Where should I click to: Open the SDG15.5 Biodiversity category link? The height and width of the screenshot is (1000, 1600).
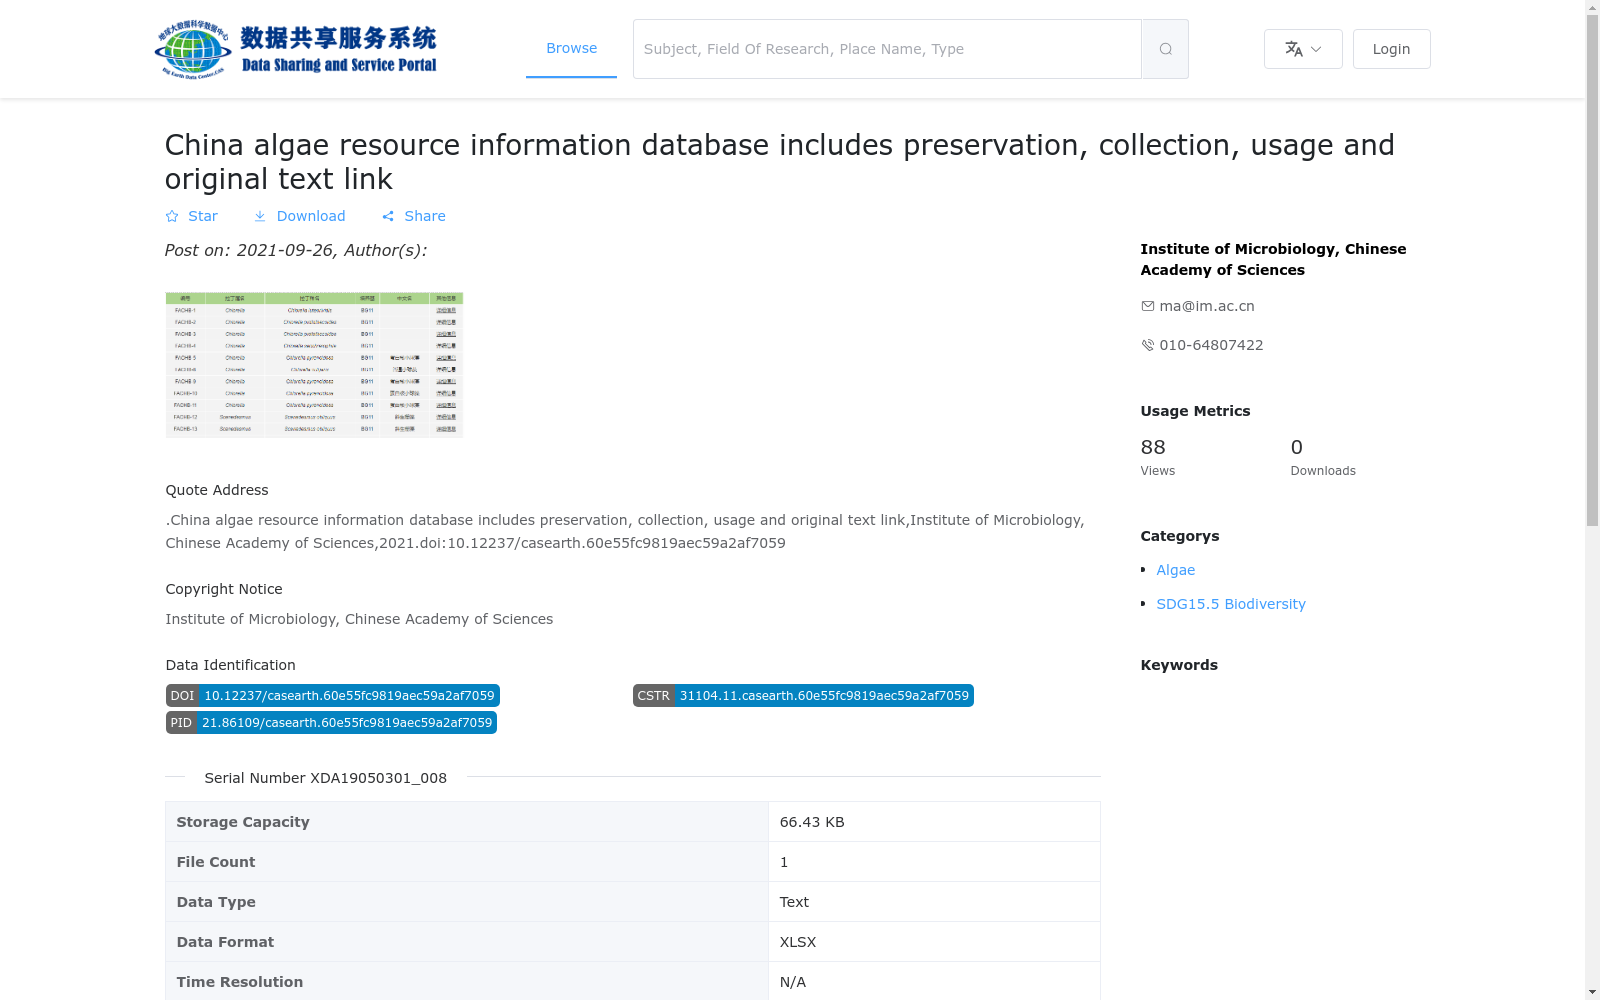point(1231,604)
